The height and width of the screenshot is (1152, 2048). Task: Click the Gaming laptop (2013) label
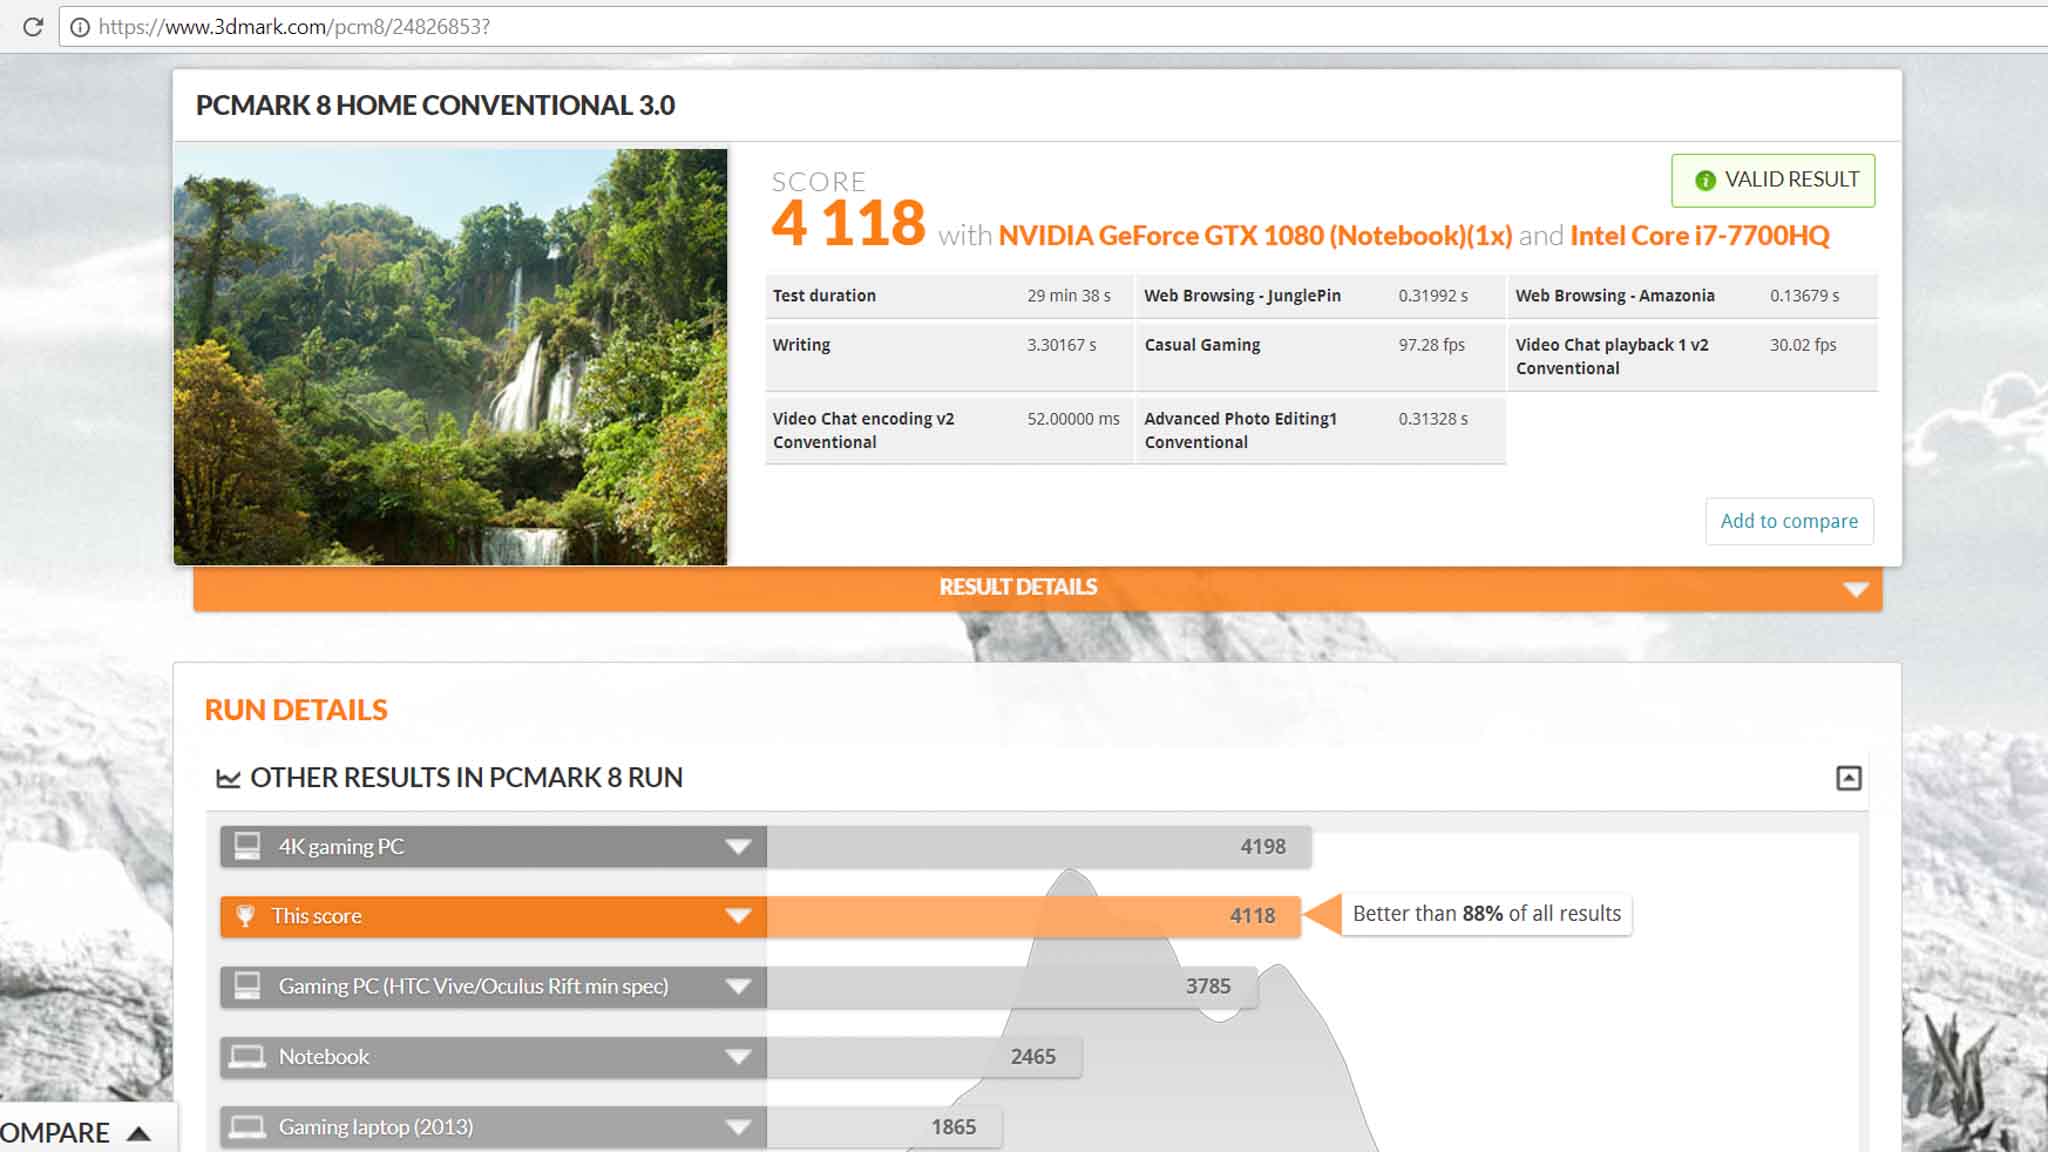pyautogui.click(x=376, y=1127)
